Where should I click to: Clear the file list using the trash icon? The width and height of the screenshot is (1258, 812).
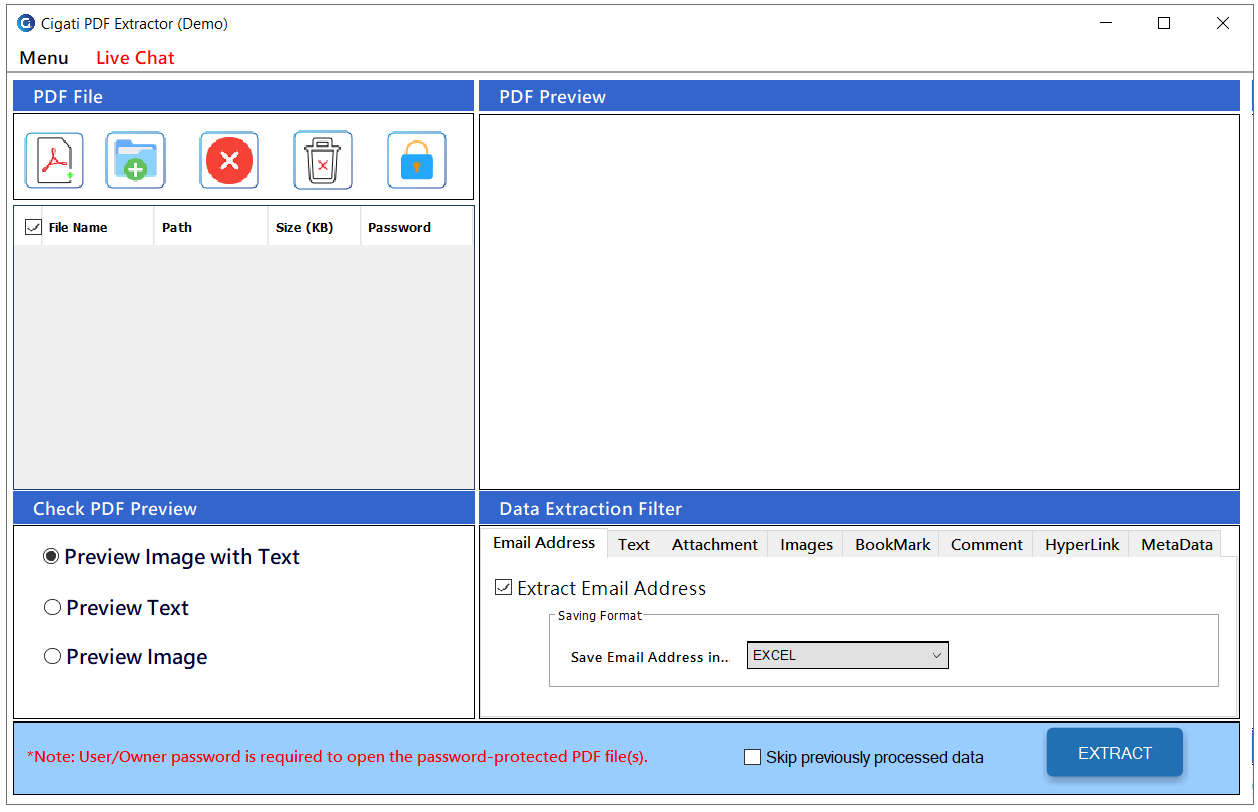pos(322,159)
